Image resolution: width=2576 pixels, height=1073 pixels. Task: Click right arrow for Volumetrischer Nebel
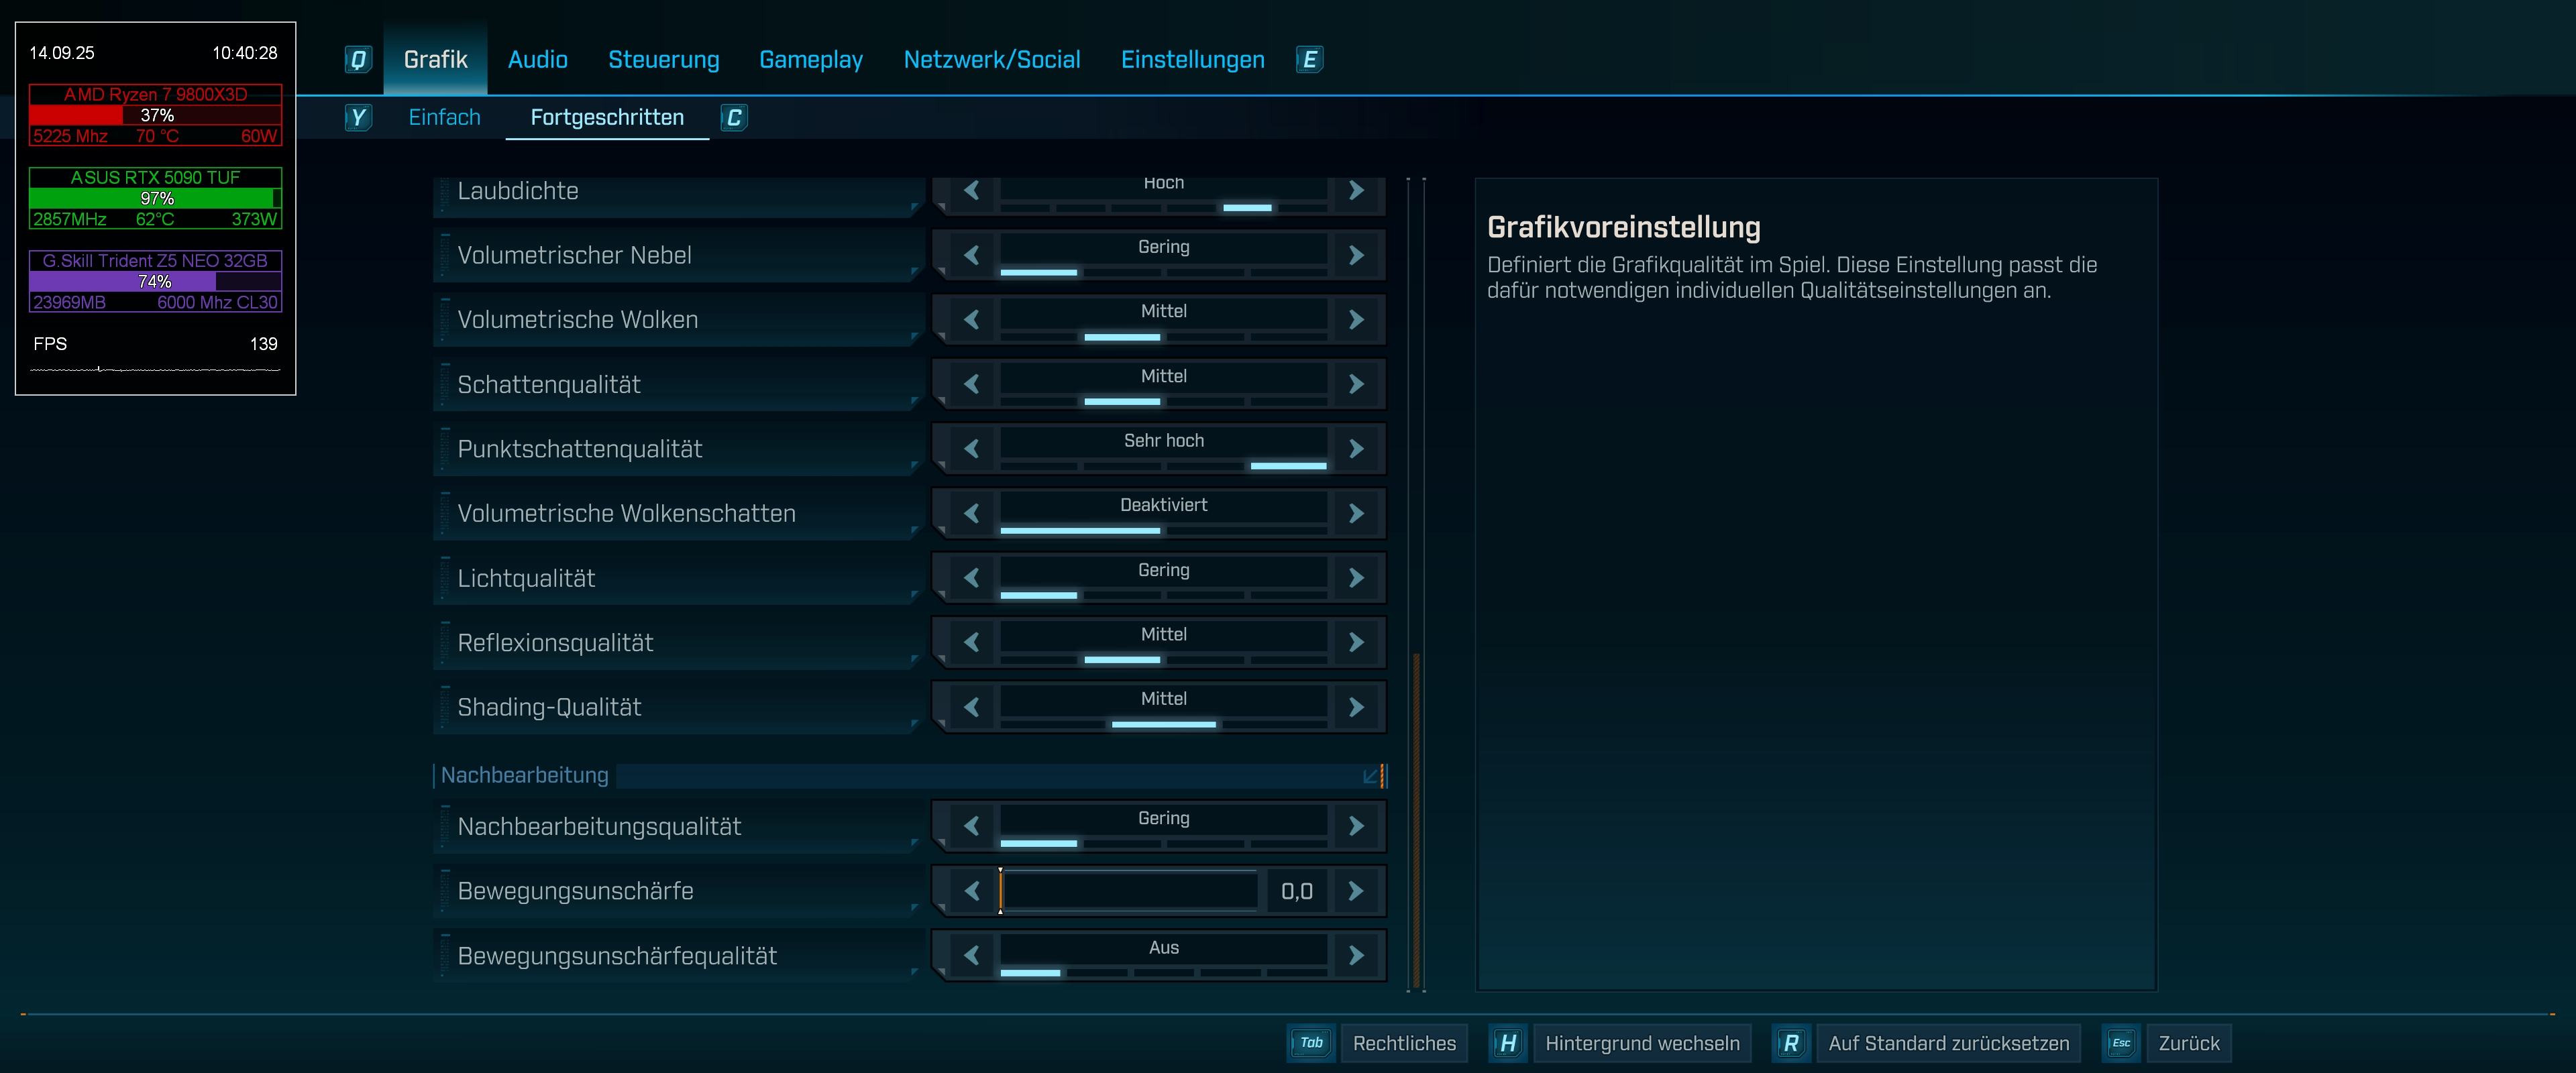(x=1355, y=255)
